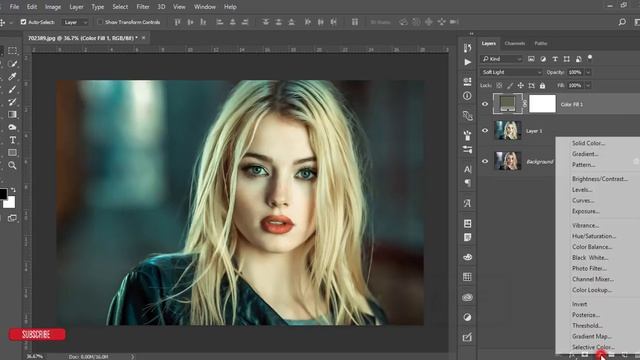The width and height of the screenshot is (640, 360).
Task: Toggle the Auto-Select checkbox
Action: pos(23,22)
